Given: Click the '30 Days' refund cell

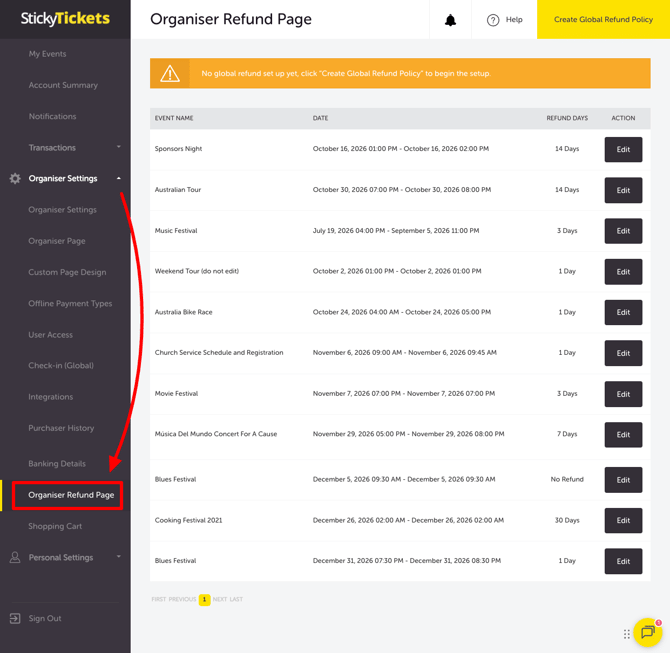Looking at the screenshot, I should (x=567, y=520).
